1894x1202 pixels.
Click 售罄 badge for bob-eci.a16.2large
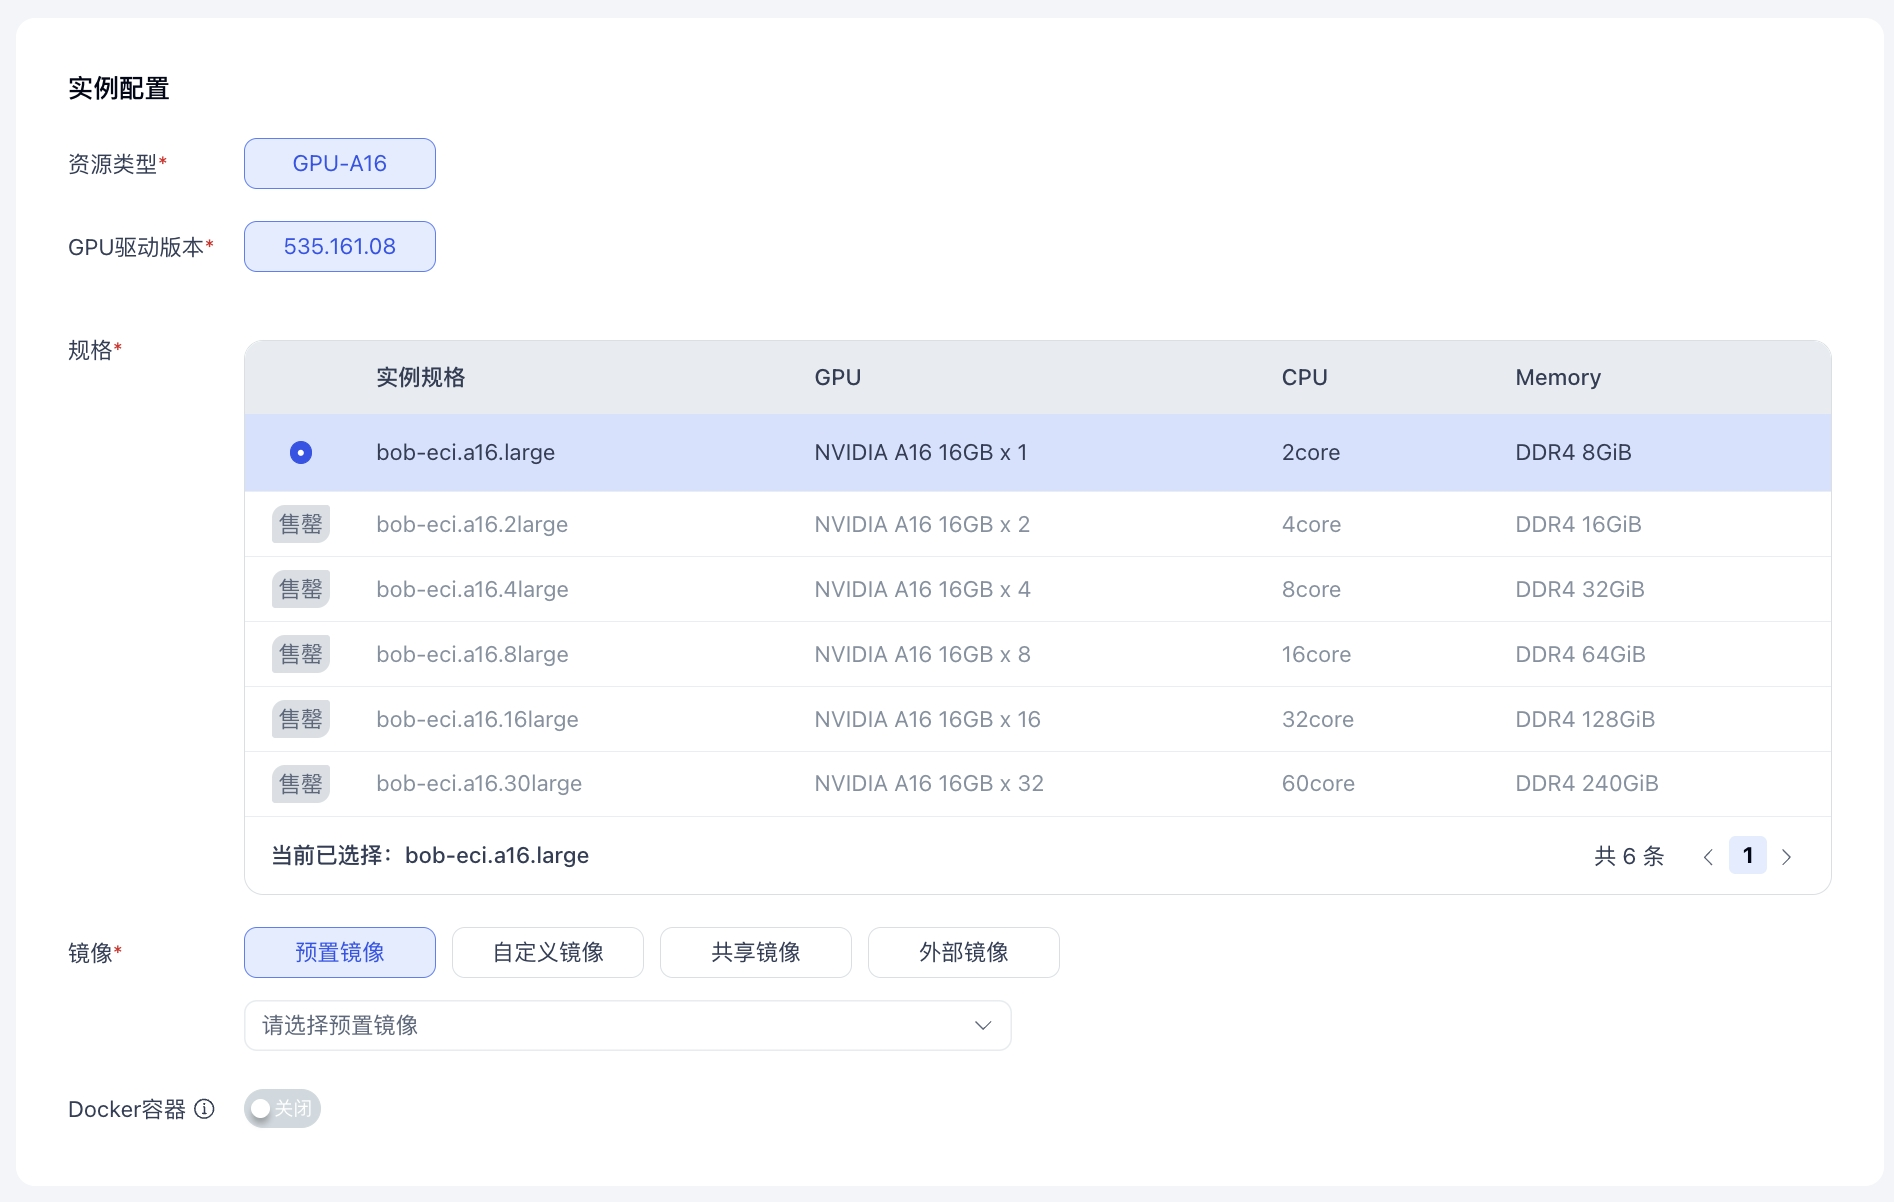click(301, 524)
